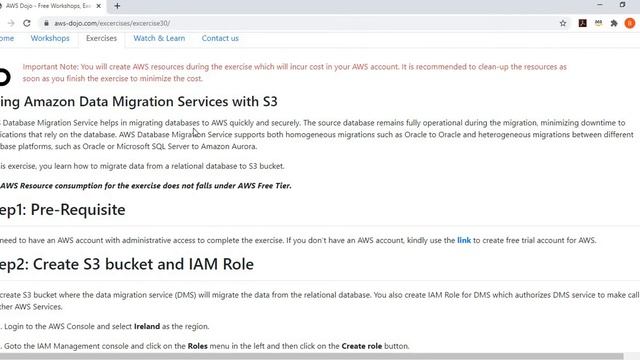Click the red 'Important Note' warning text
Image resolution: width=640 pixels, height=360 pixels.
294,73
